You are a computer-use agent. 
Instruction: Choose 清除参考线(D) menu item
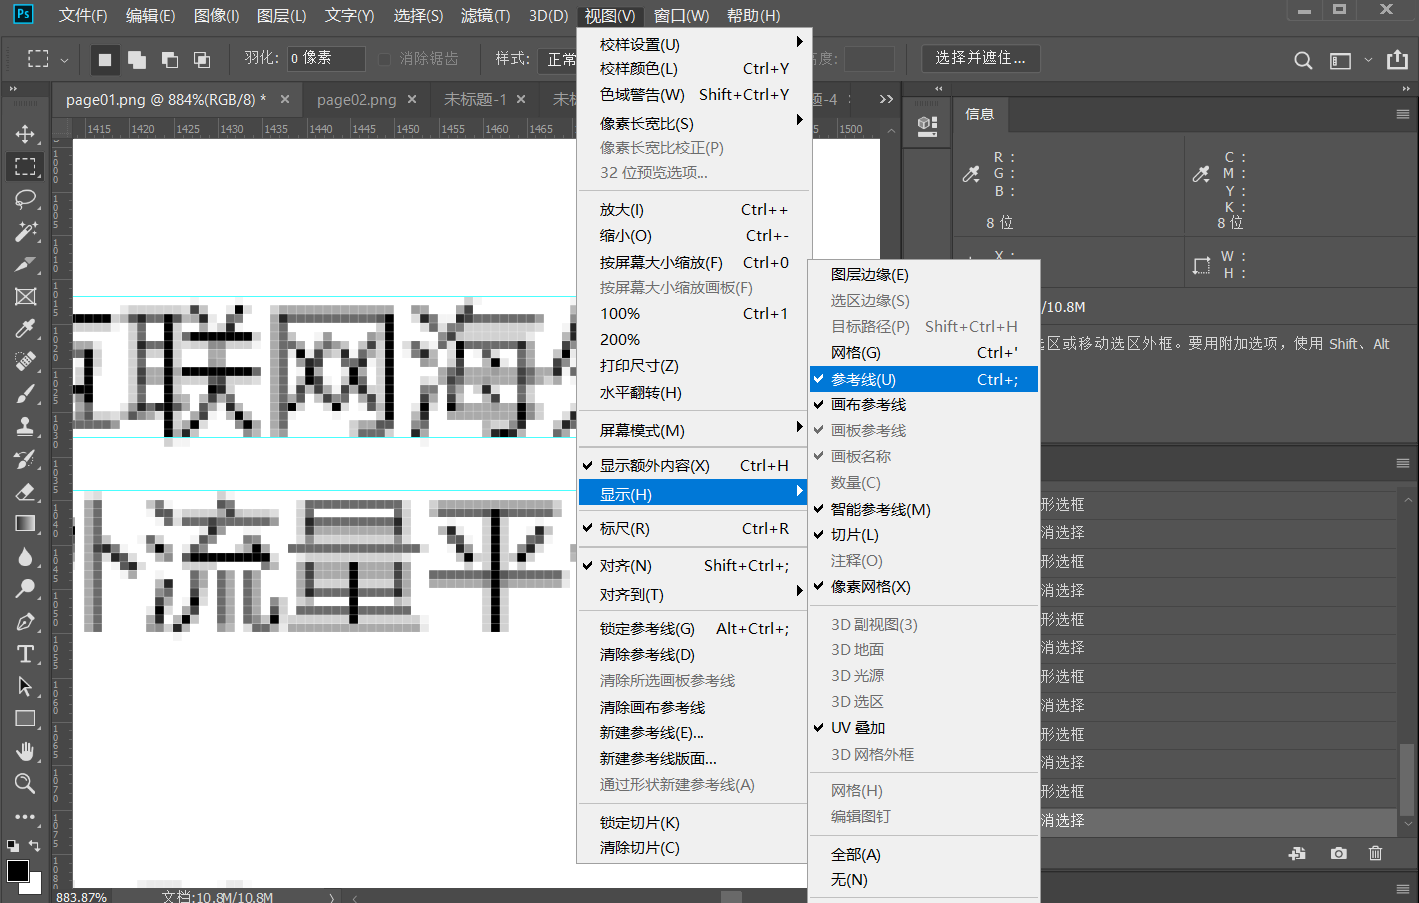693,654
